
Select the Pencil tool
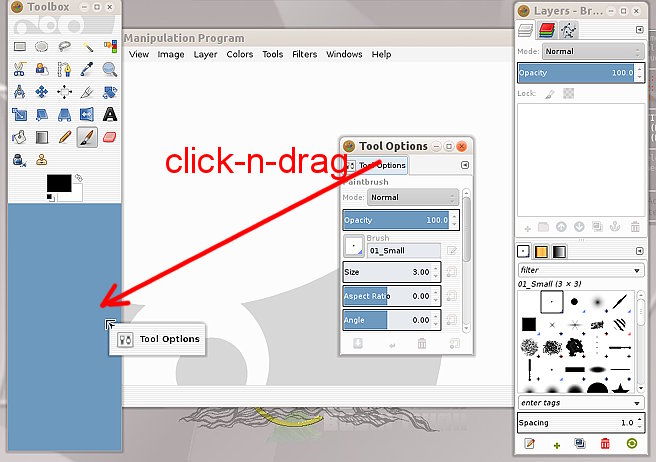click(64, 137)
